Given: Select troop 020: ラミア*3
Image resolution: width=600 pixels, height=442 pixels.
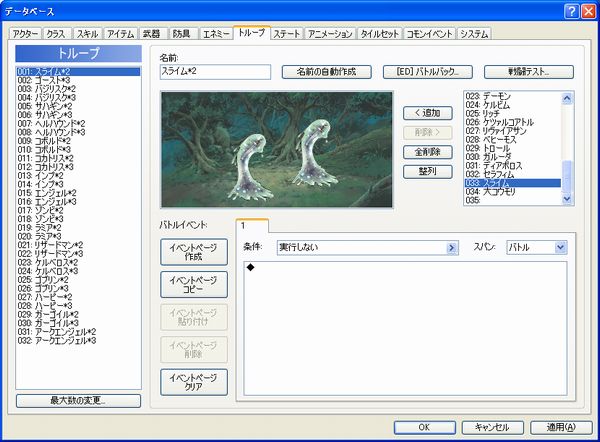Looking at the screenshot, I should (78, 236).
